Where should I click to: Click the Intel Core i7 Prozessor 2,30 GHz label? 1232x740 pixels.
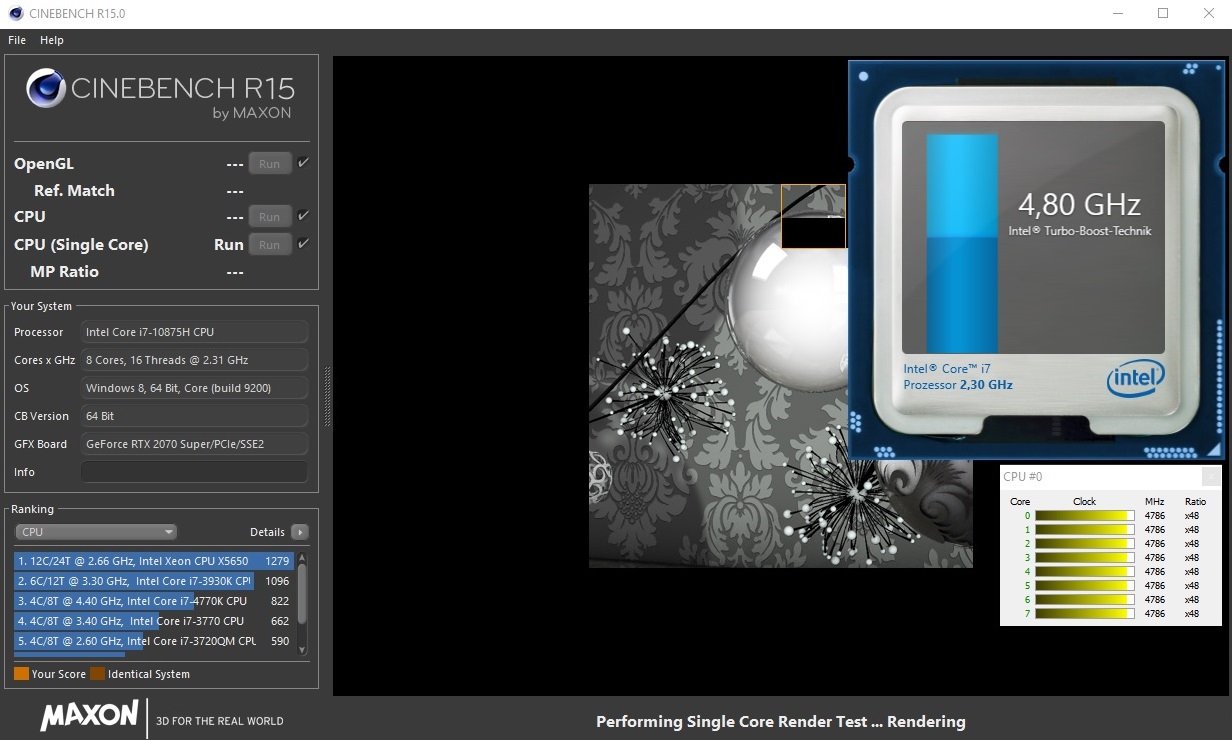[958, 377]
